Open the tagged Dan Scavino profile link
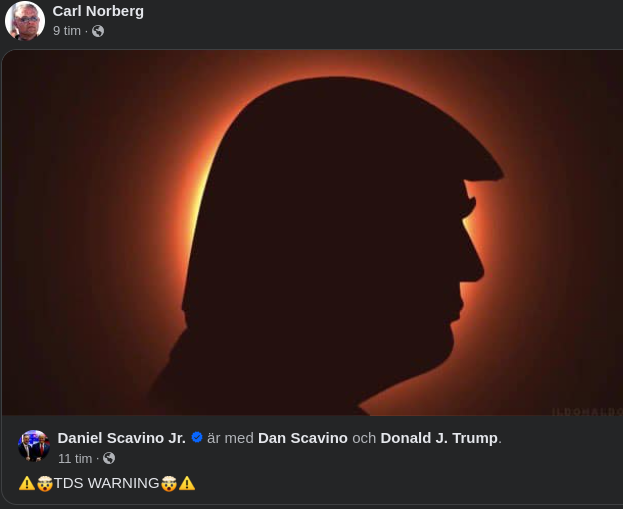The image size is (623, 509). coord(303,438)
